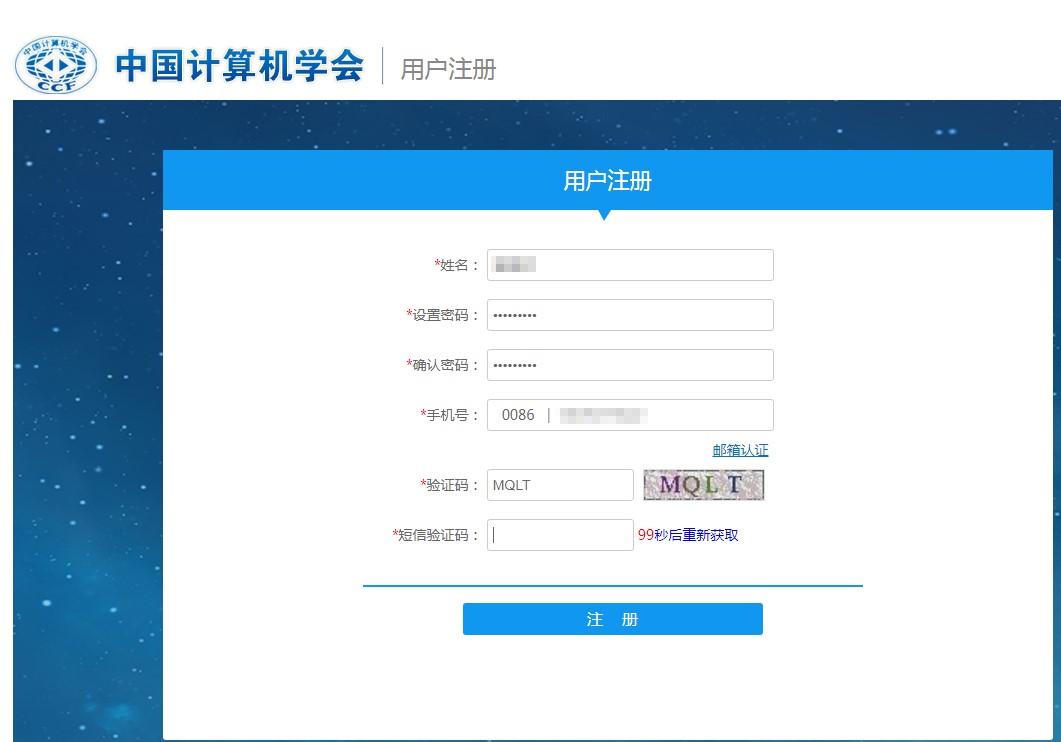Viewport: 1061px width, 742px height.
Task: Click the blue 用户注册 form header banner
Action: (x=607, y=181)
